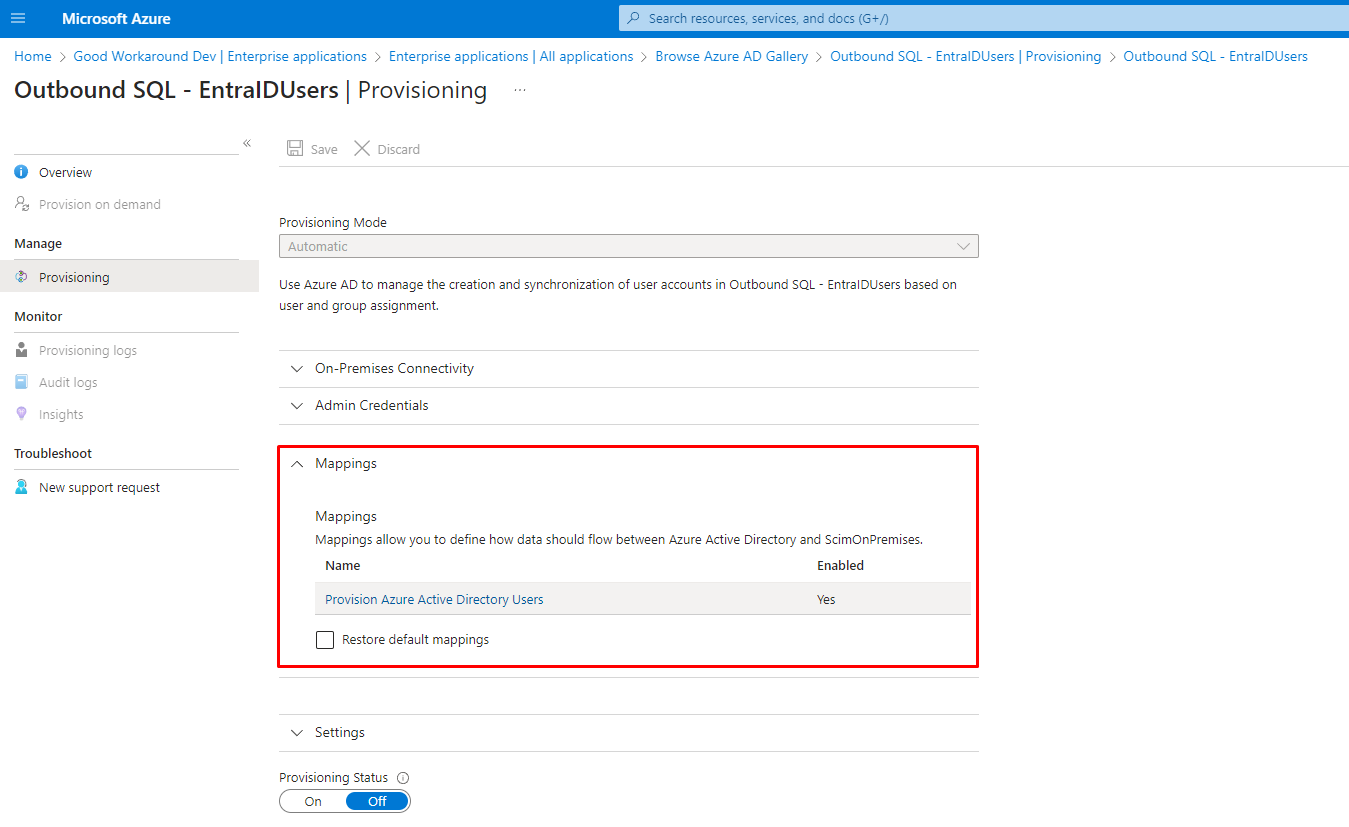Open the Provisioning Mode dropdown
1349x827 pixels.
pos(628,246)
